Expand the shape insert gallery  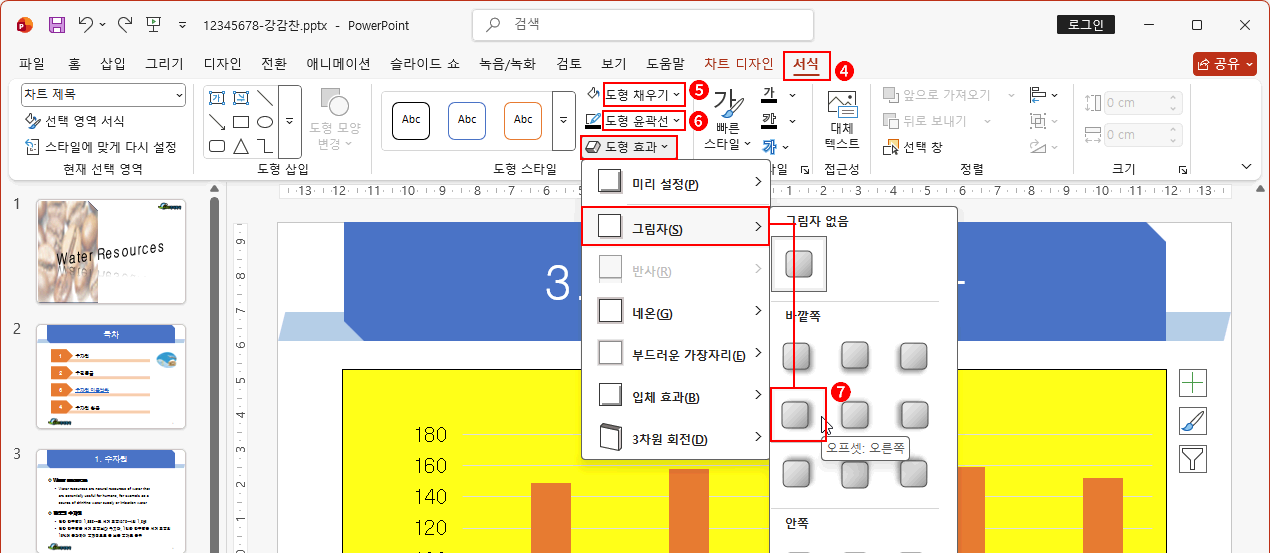tap(290, 121)
